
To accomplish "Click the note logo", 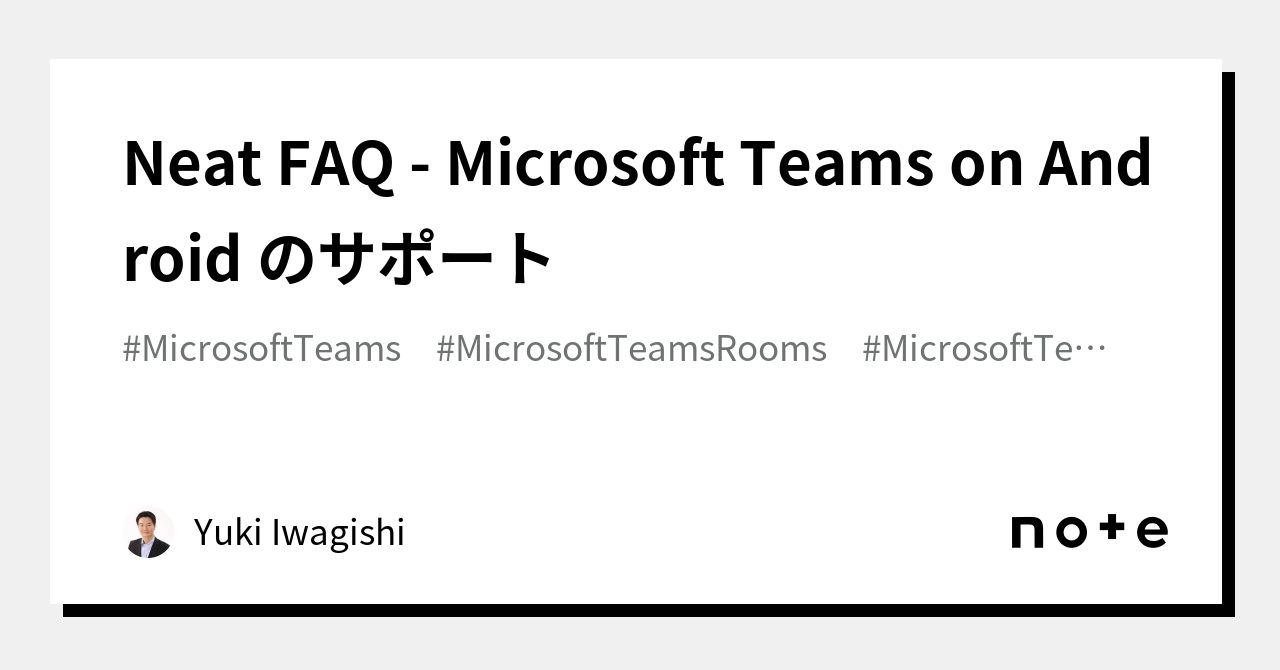I will tap(1089, 531).
